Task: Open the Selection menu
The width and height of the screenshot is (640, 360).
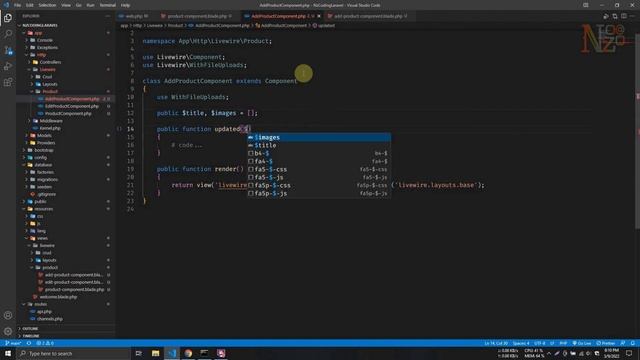Action: (47, 5)
